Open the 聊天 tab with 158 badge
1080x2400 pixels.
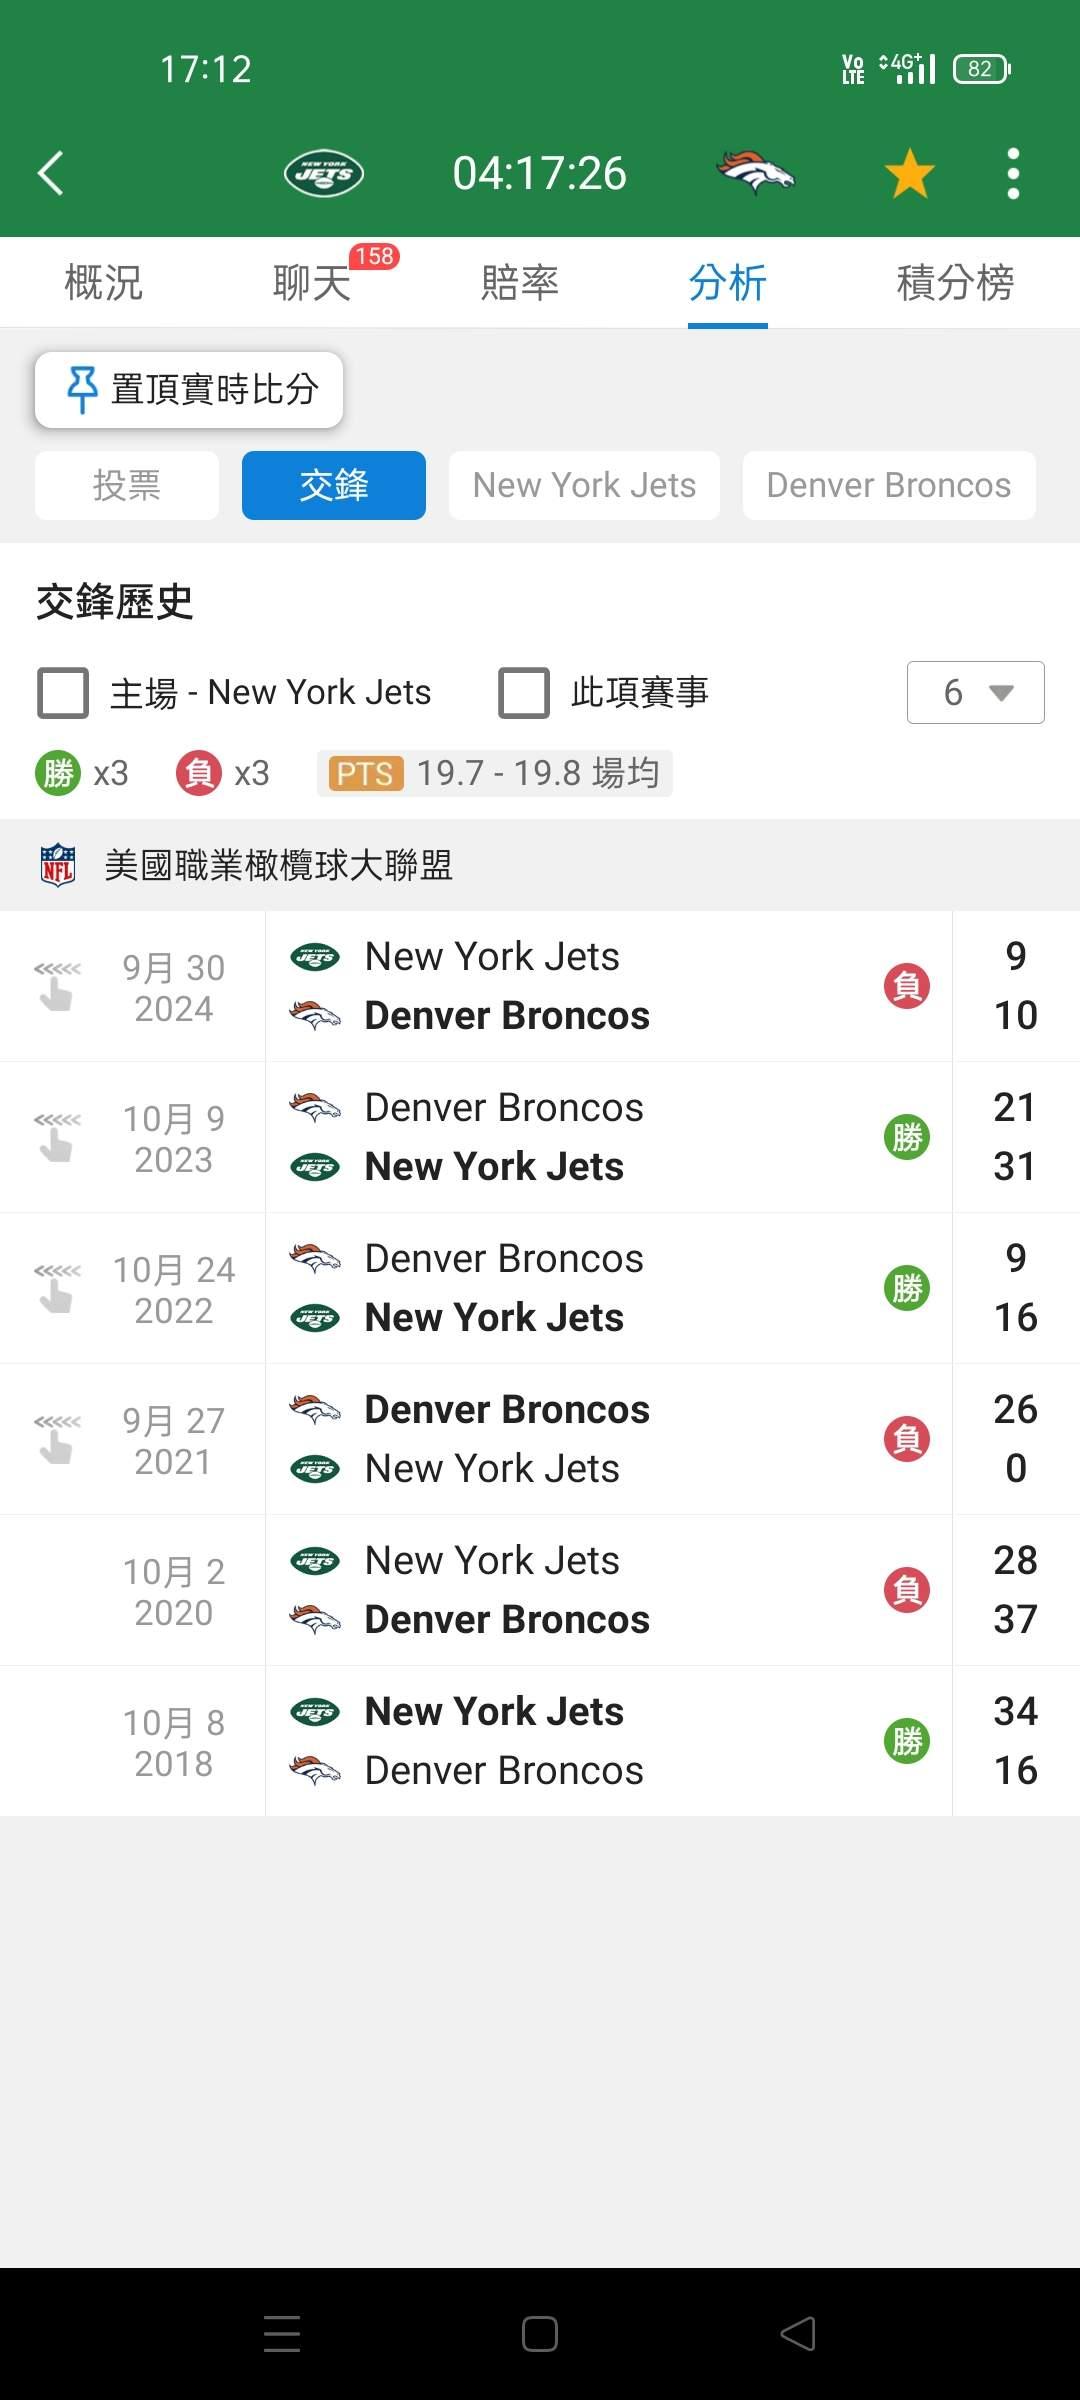tap(312, 283)
